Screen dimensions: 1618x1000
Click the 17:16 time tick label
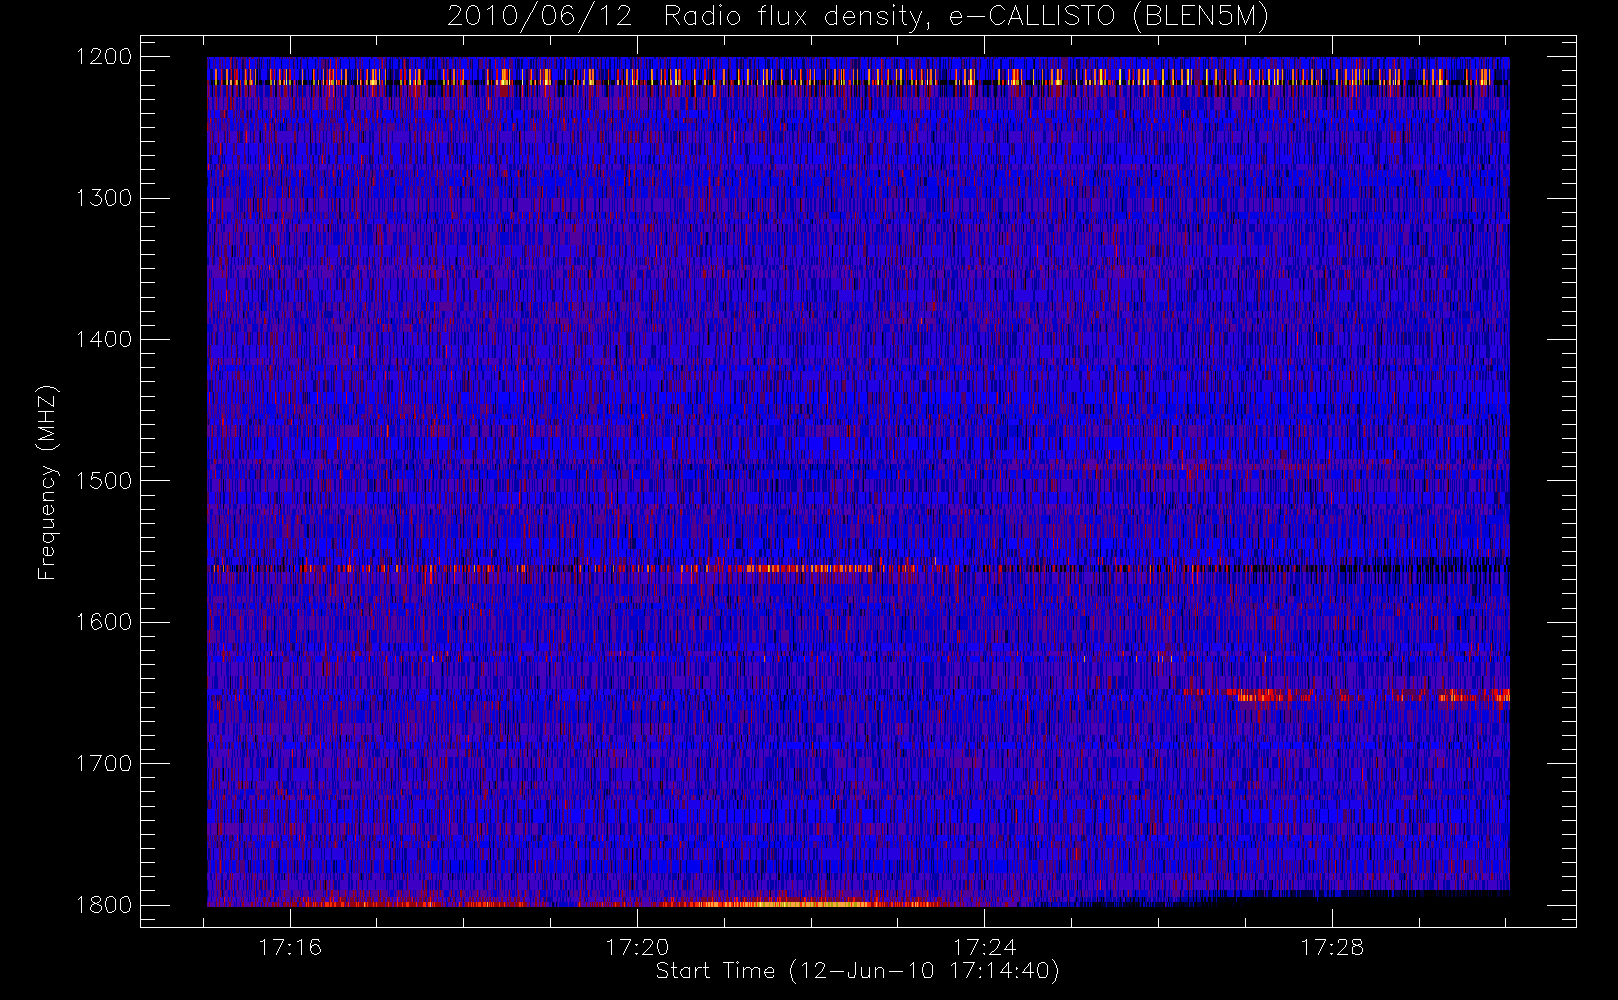click(290, 947)
